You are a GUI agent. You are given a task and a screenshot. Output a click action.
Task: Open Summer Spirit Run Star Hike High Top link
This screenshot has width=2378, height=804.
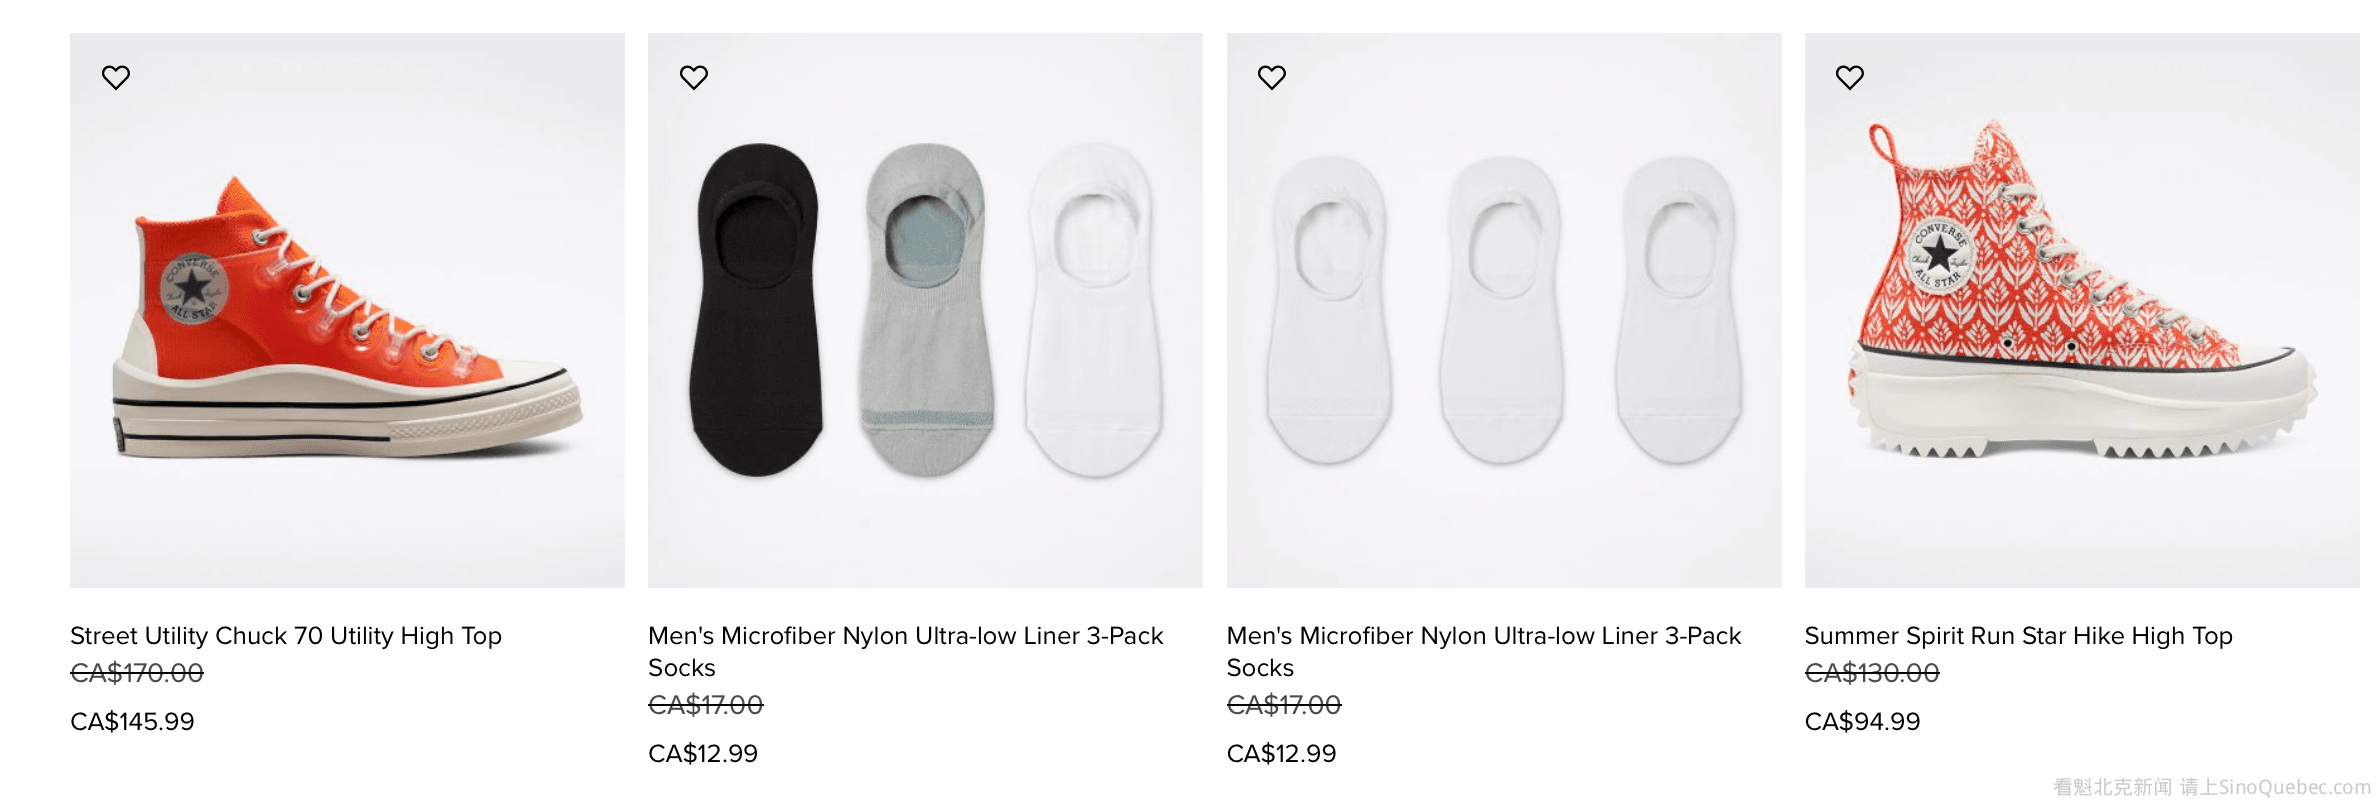coord(2018,636)
